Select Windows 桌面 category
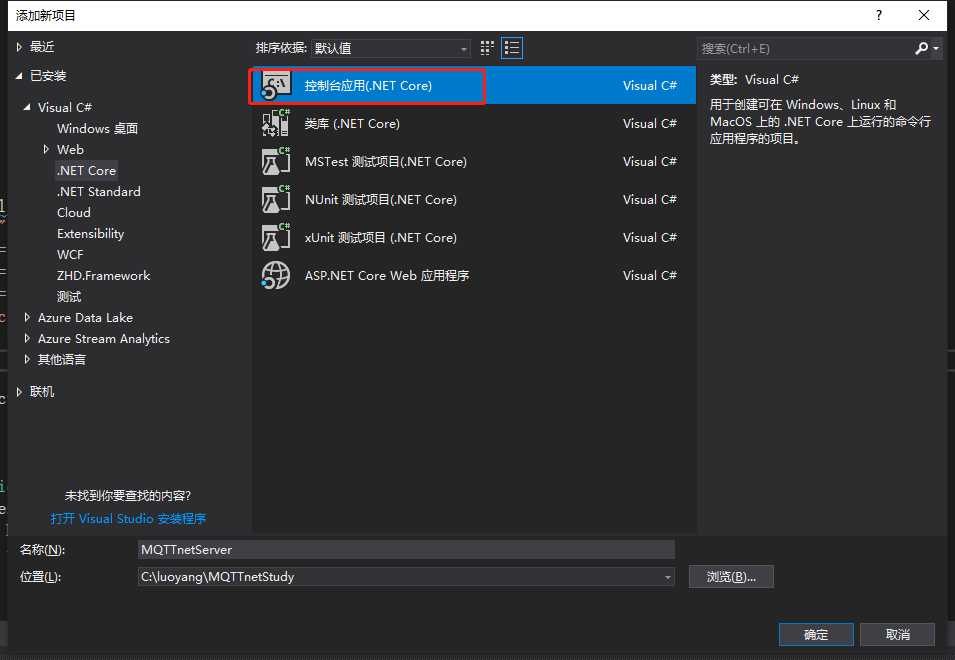Screen dimensions: 955x660 [97, 128]
